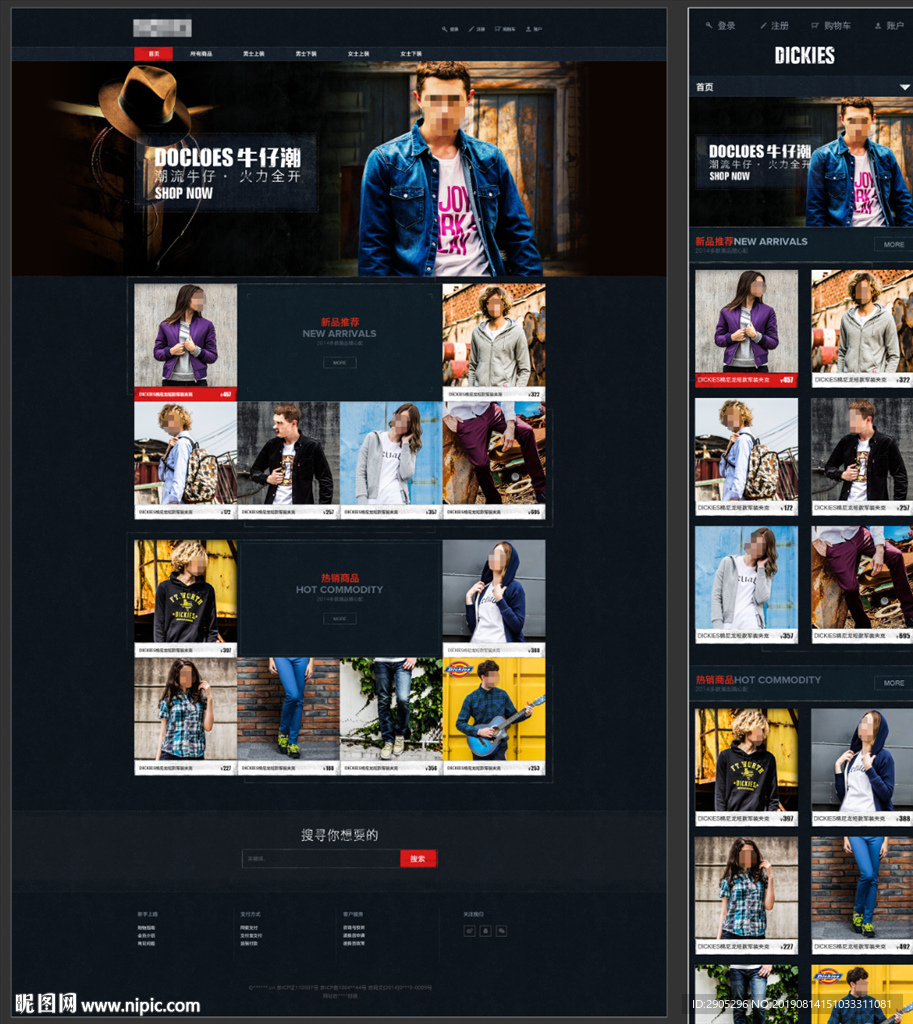Open the 女士下装 nav item
Screen dimensions: 913x1024
(x=411, y=54)
